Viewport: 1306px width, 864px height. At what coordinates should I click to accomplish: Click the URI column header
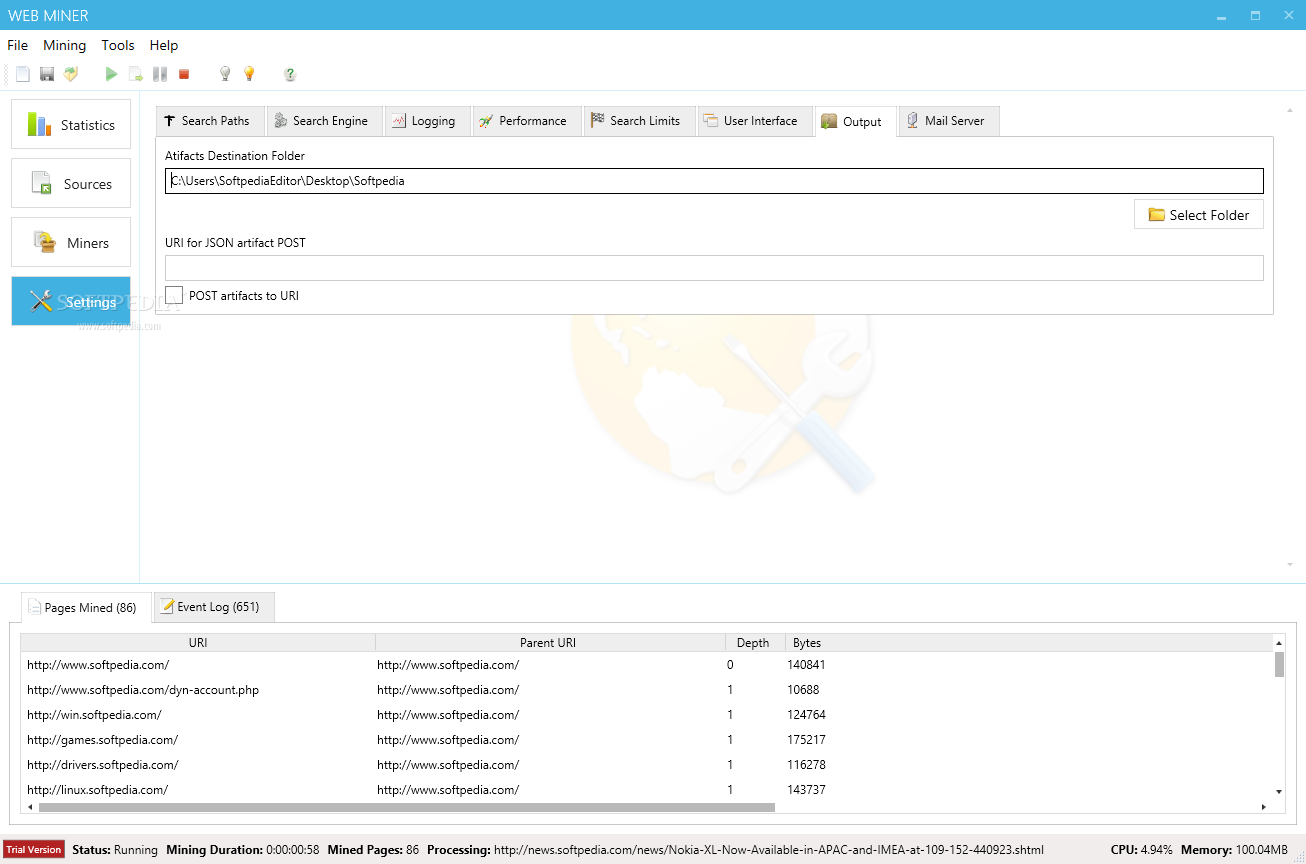pyautogui.click(x=198, y=643)
